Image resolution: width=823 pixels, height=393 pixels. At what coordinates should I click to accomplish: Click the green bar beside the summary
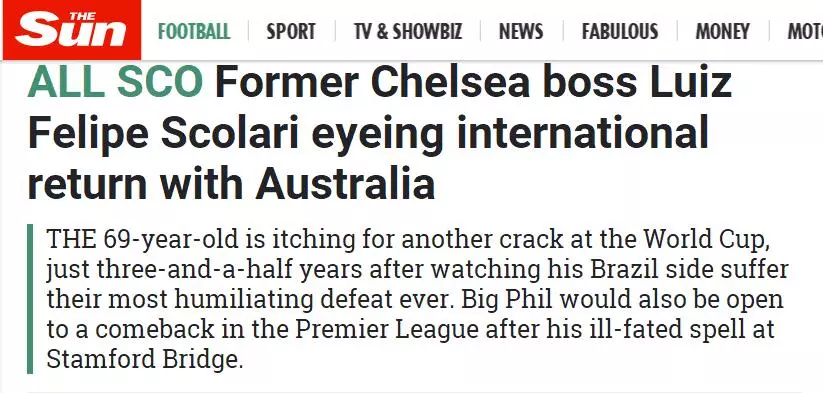(30, 299)
